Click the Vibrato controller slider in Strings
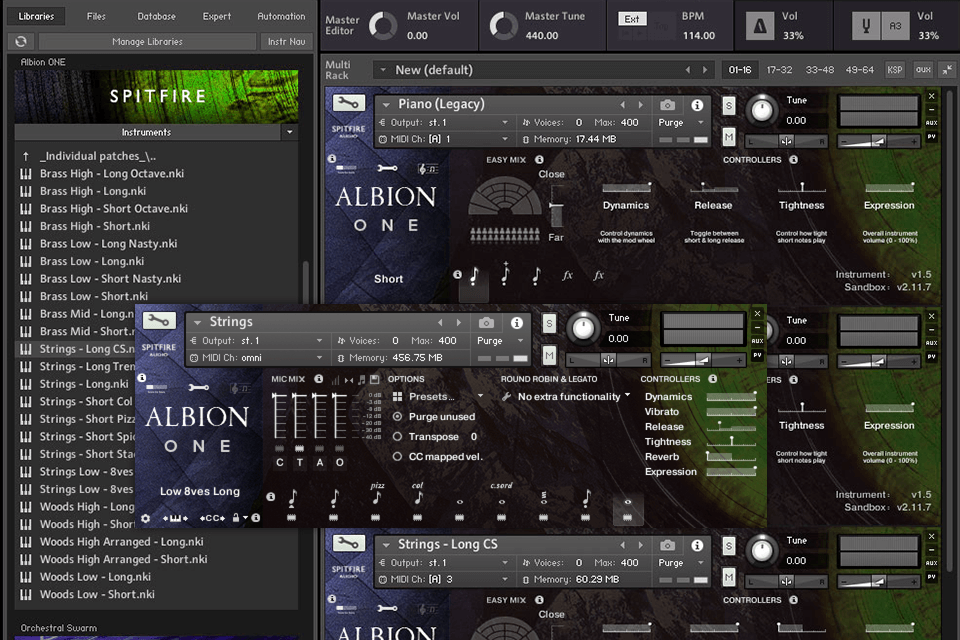Viewport: 960px width, 640px height. [x=731, y=412]
